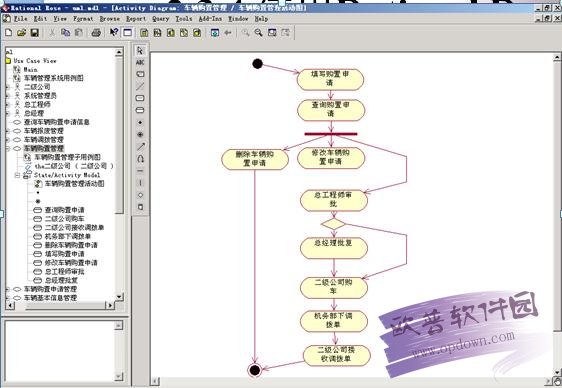562x388 pixels.
Task: Click the Open model folder icon
Action: click(22, 33)
